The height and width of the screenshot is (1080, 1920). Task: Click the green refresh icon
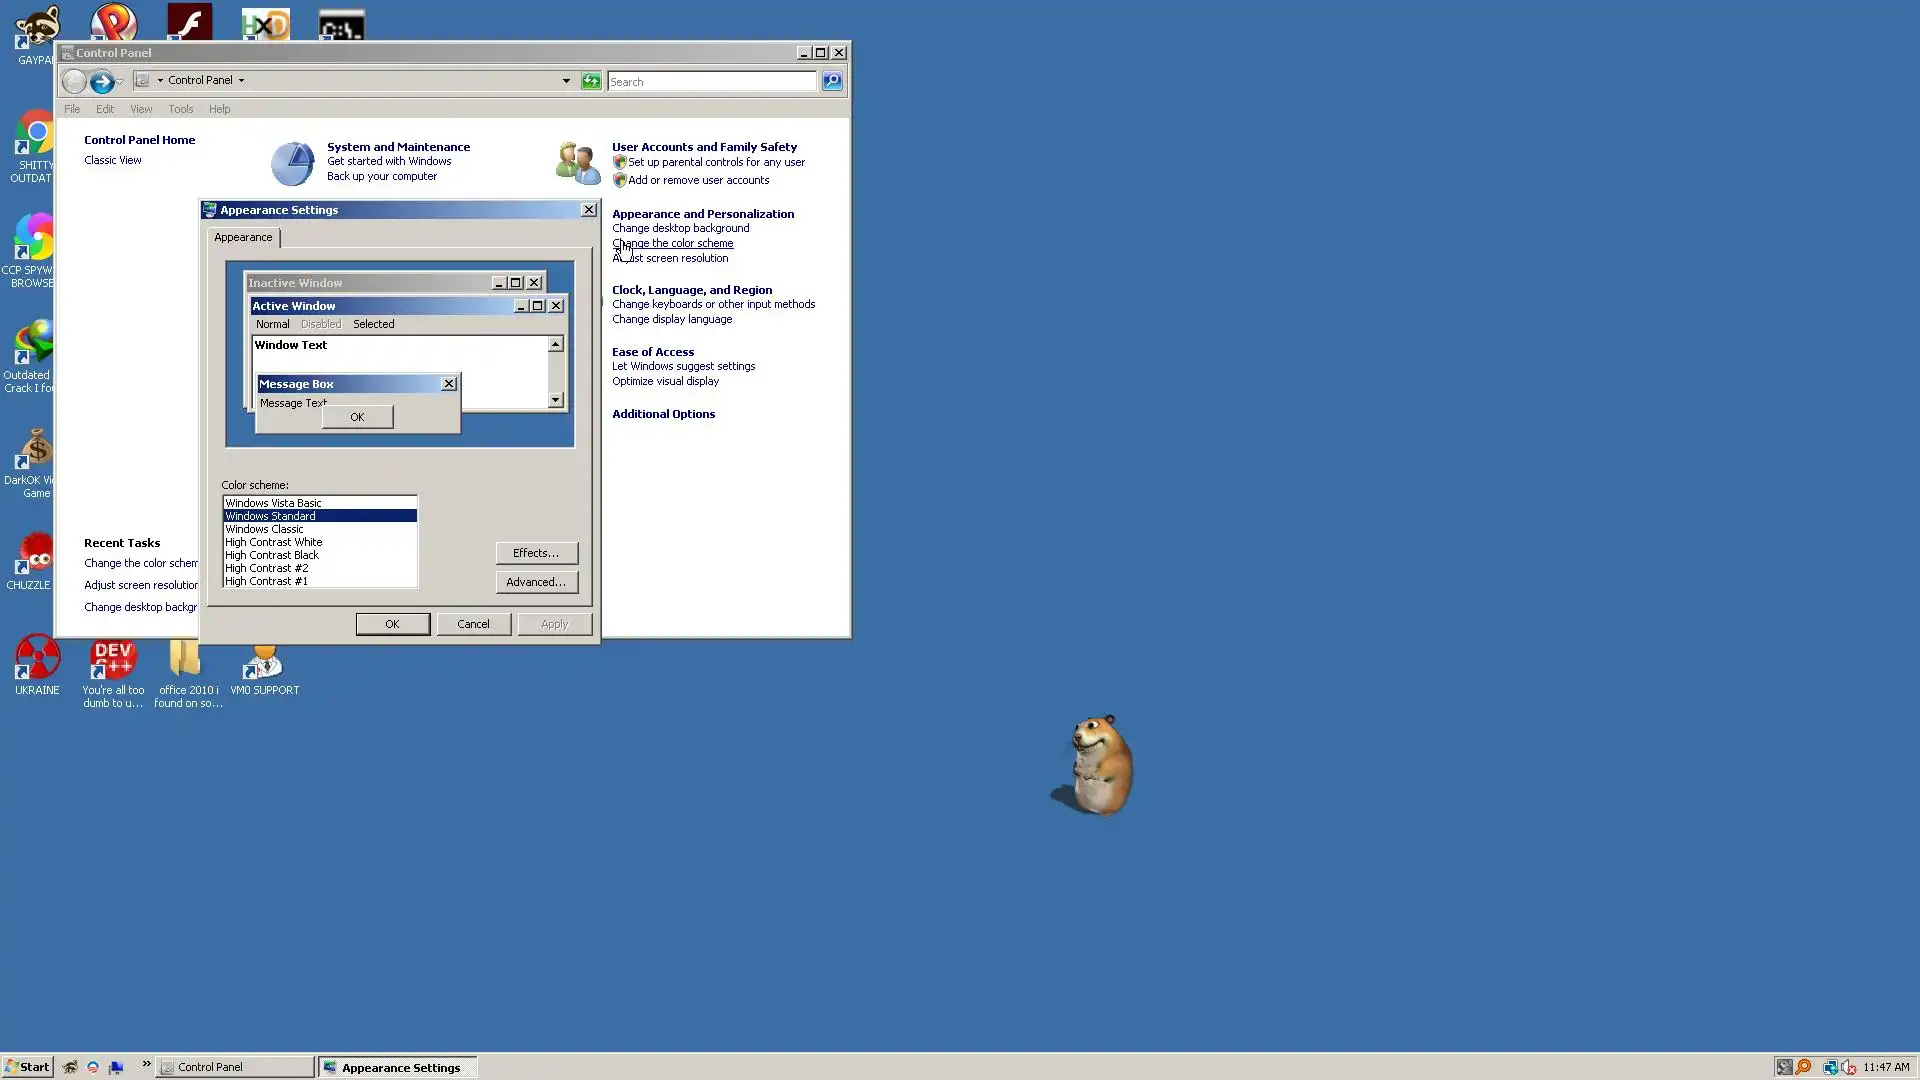point(591,81)
